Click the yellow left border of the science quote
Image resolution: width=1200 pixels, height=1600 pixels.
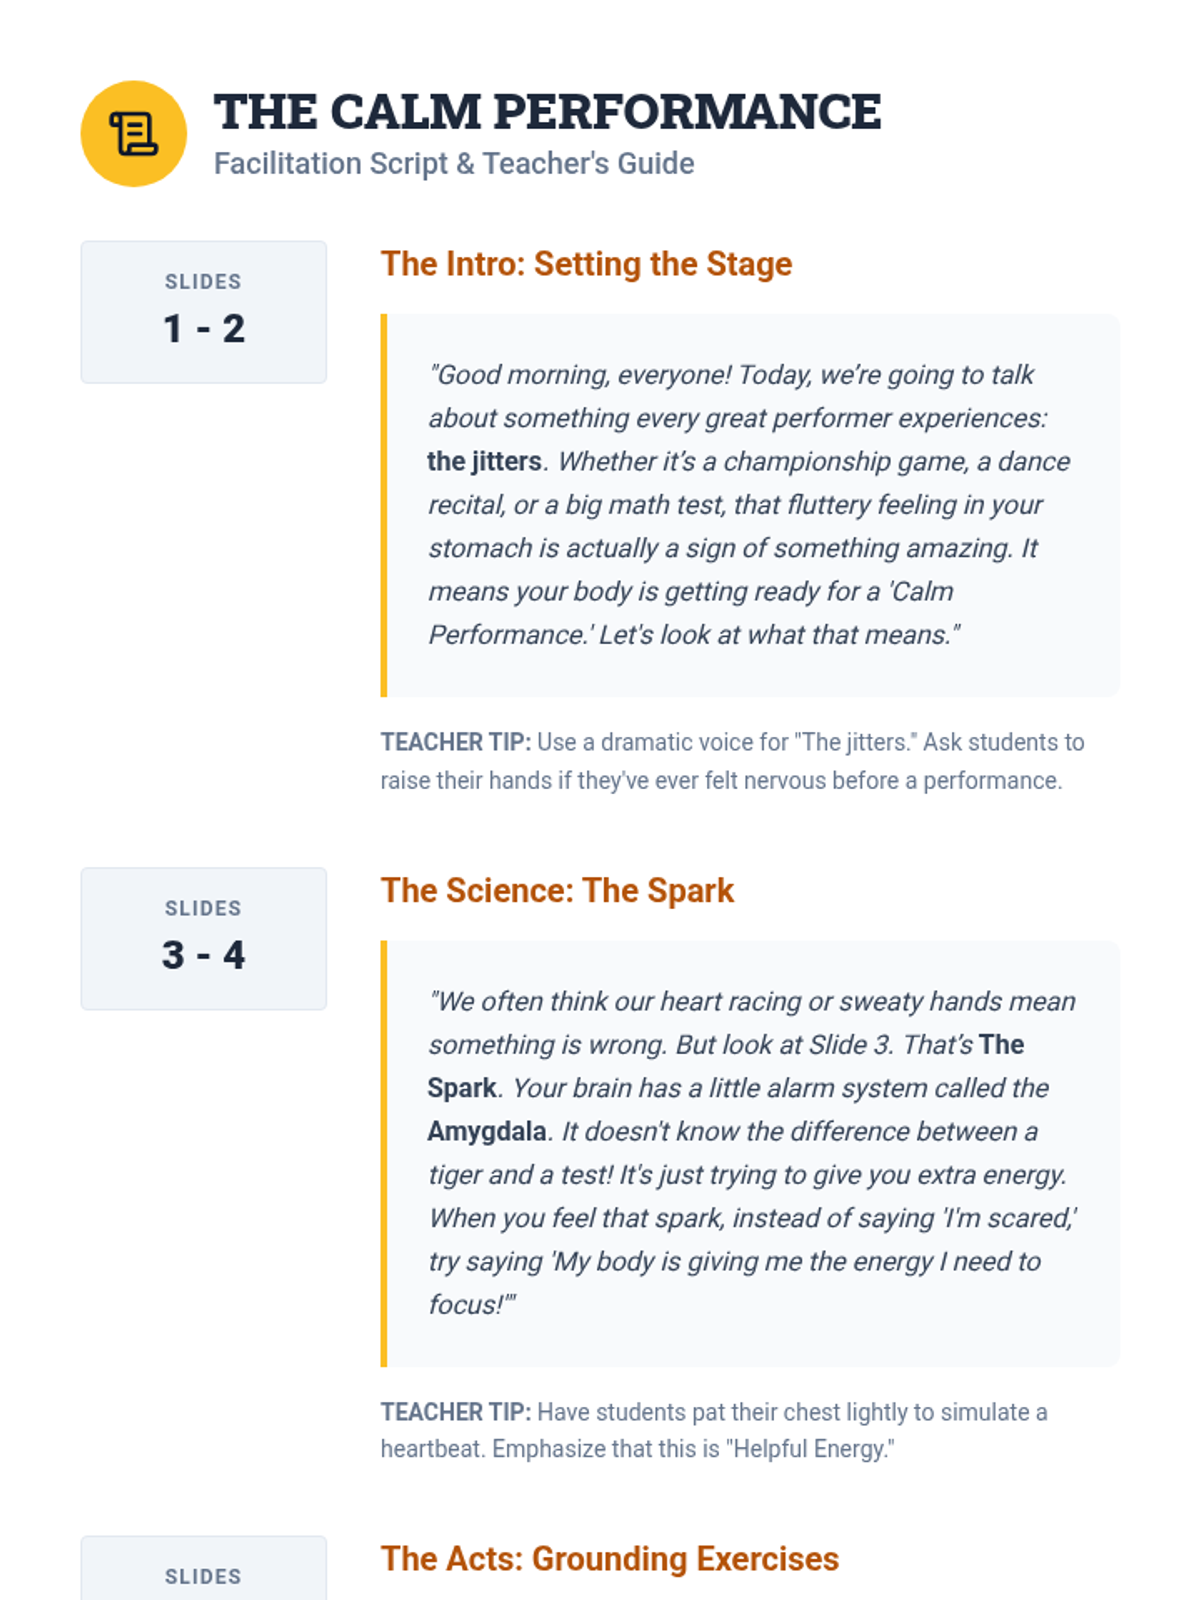(384, 1153)
